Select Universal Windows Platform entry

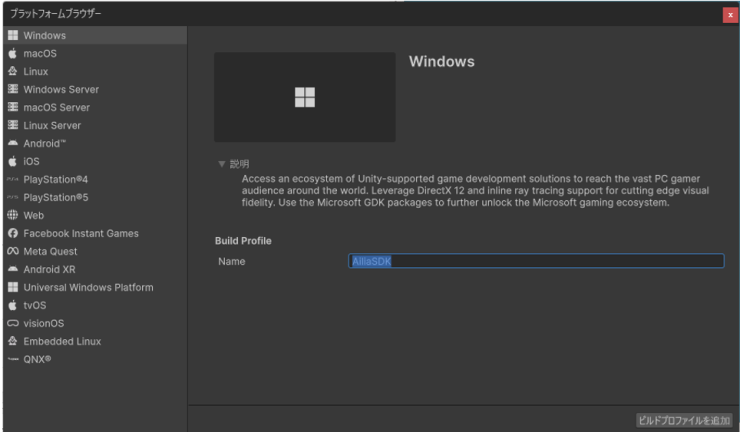88,288
